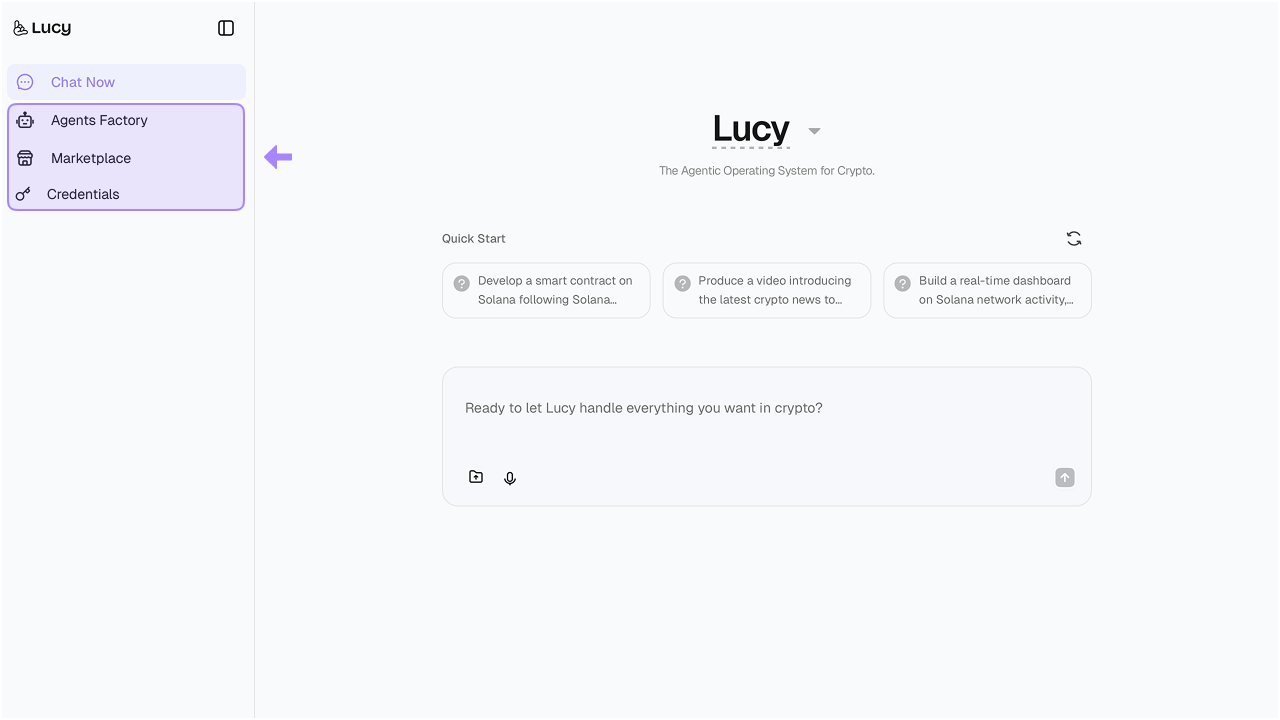1280x720 pixels.
Task: Refresh the Quick Start suggestions
Action: [x=1074, y=238]
